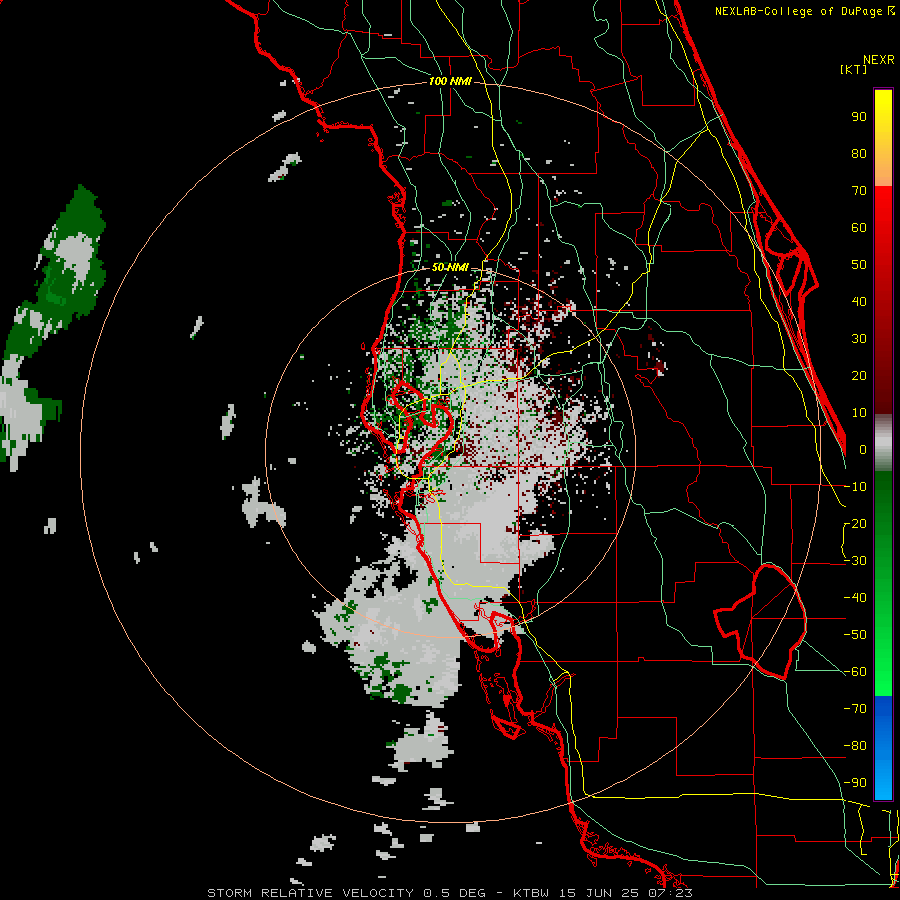Click the -50 knots scale label
Image resolution: width=900 pixels, height=900 pixels.
click(855, 634)
